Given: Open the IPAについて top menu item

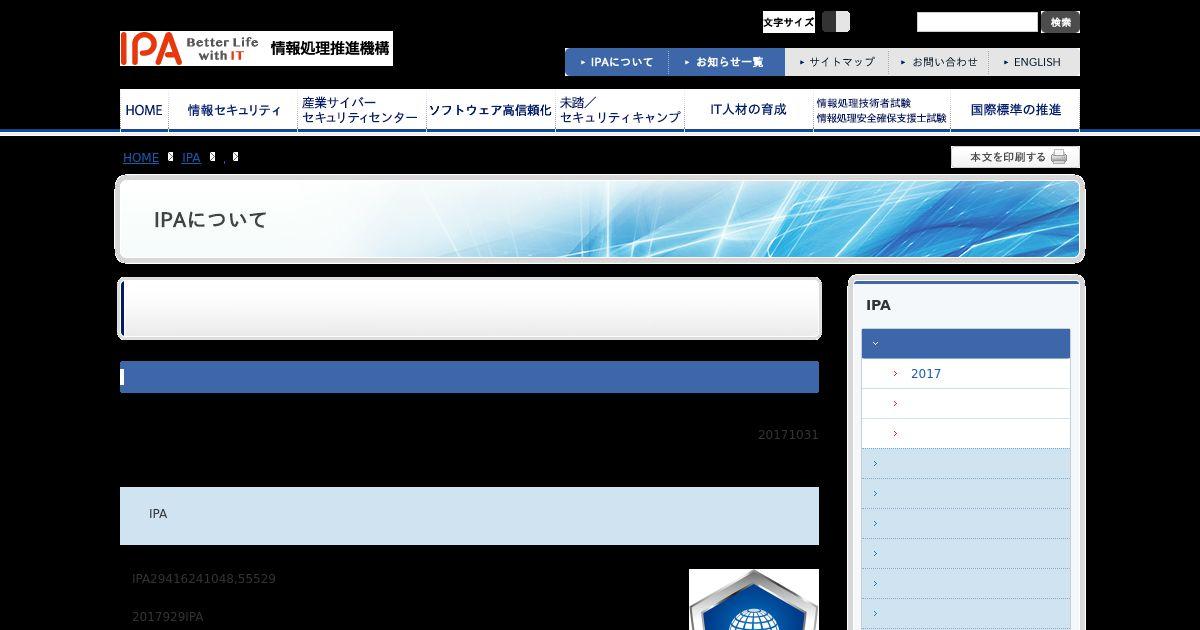Looking at the screenshot, I should (617, 62).
